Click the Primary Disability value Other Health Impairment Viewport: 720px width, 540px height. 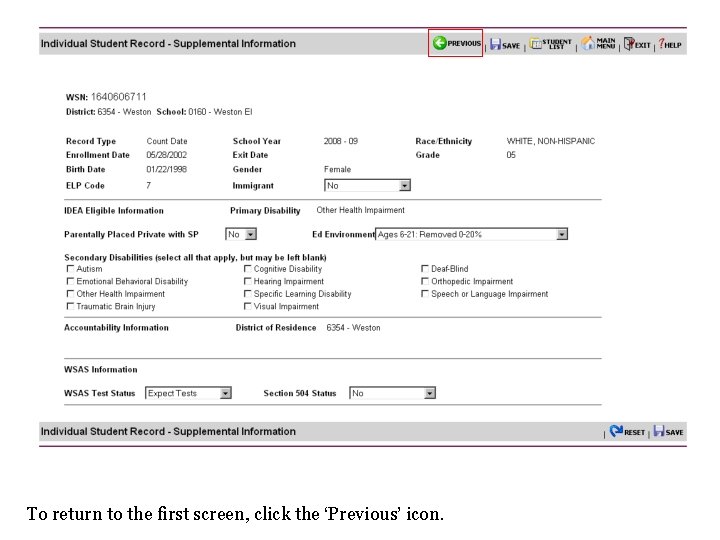tap(360, 210)
